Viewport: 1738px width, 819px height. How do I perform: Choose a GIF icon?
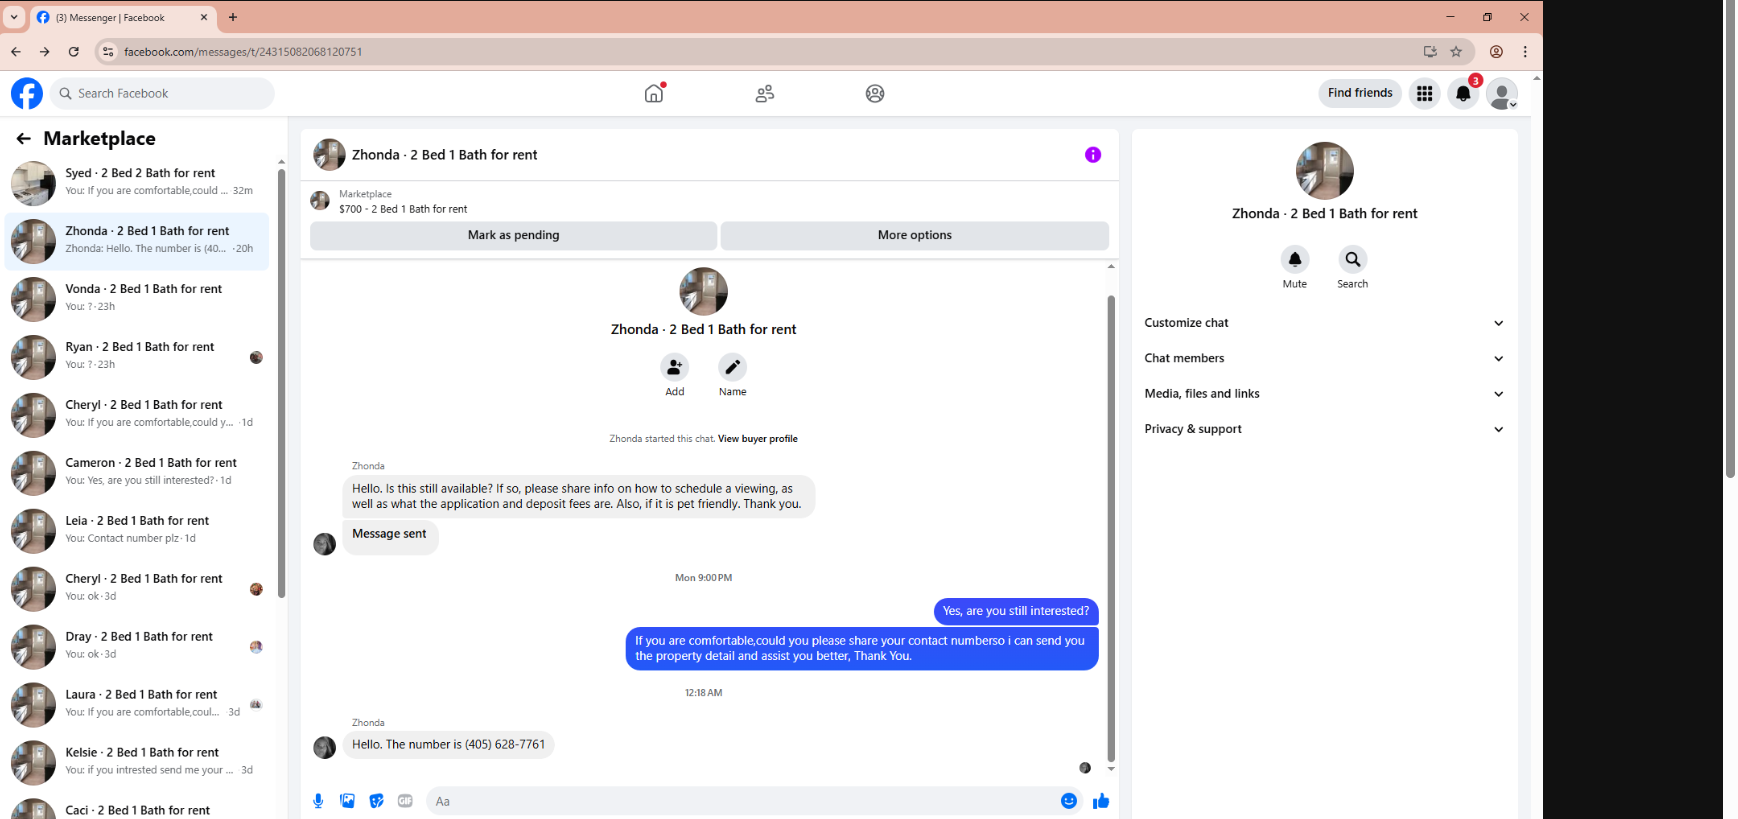405,801
